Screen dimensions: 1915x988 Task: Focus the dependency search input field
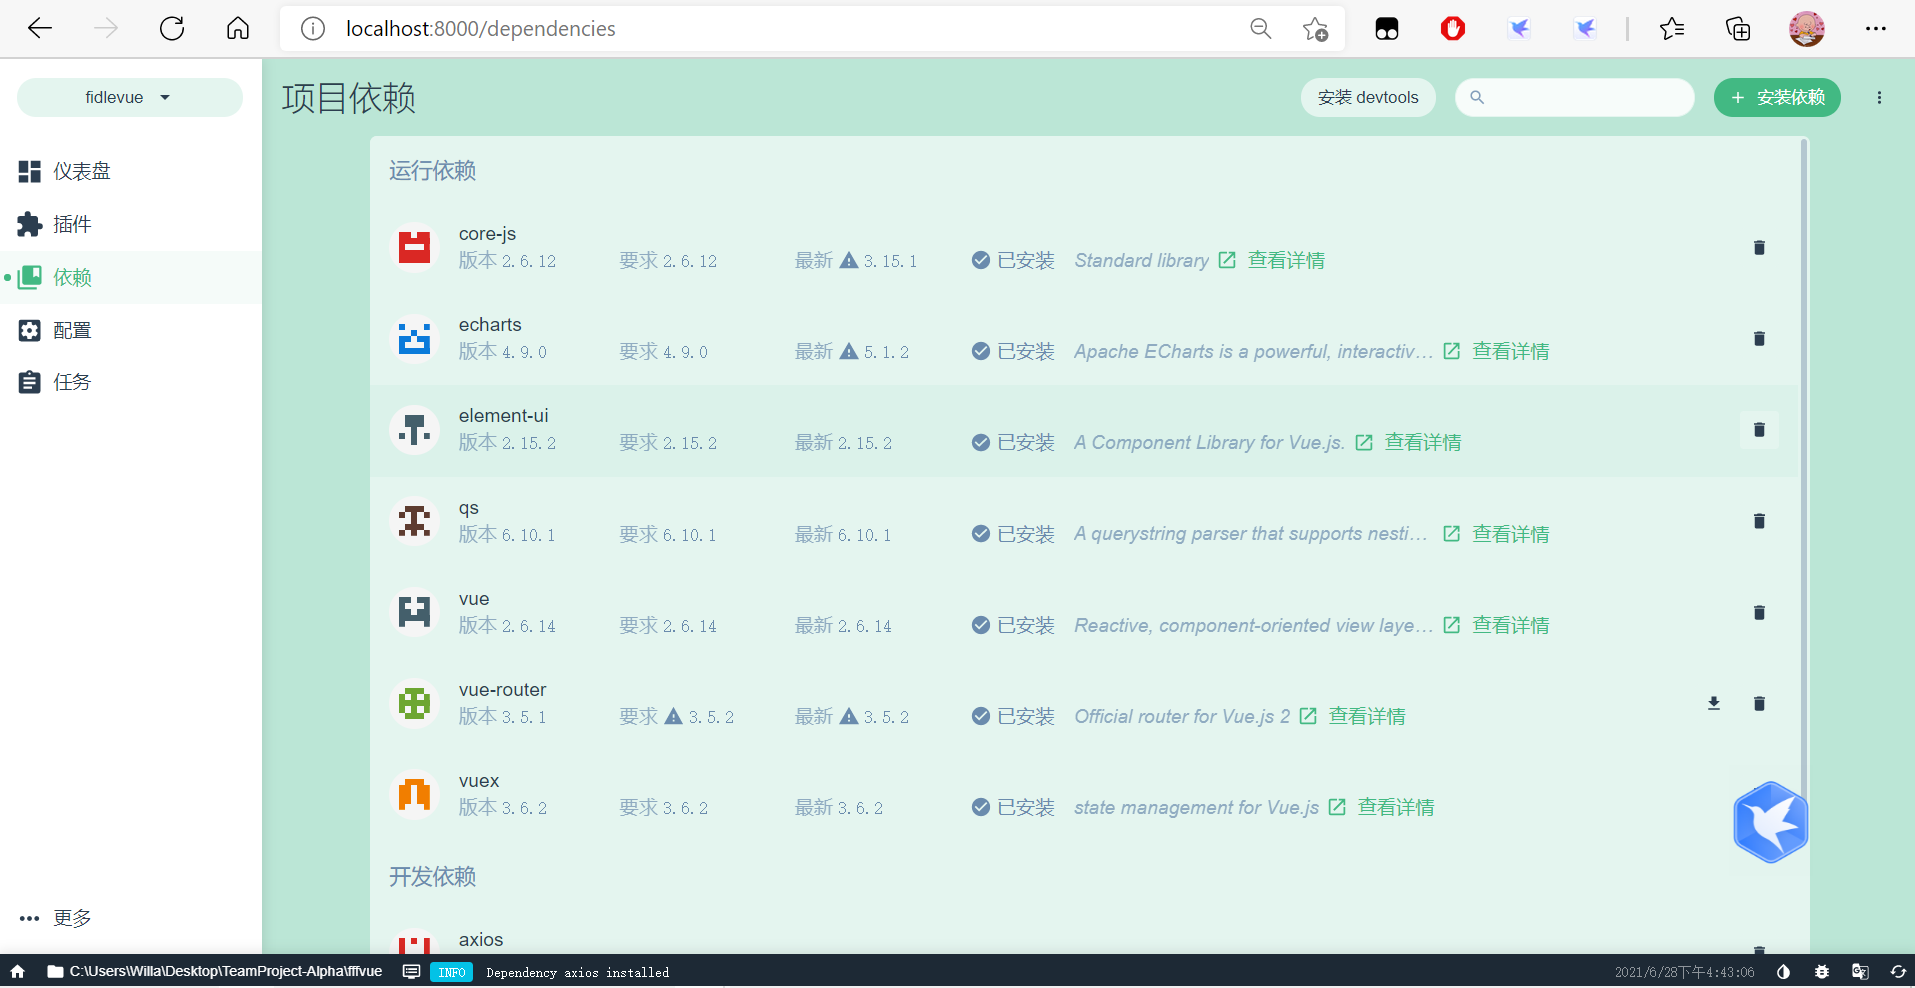[x=1575, y=97]
